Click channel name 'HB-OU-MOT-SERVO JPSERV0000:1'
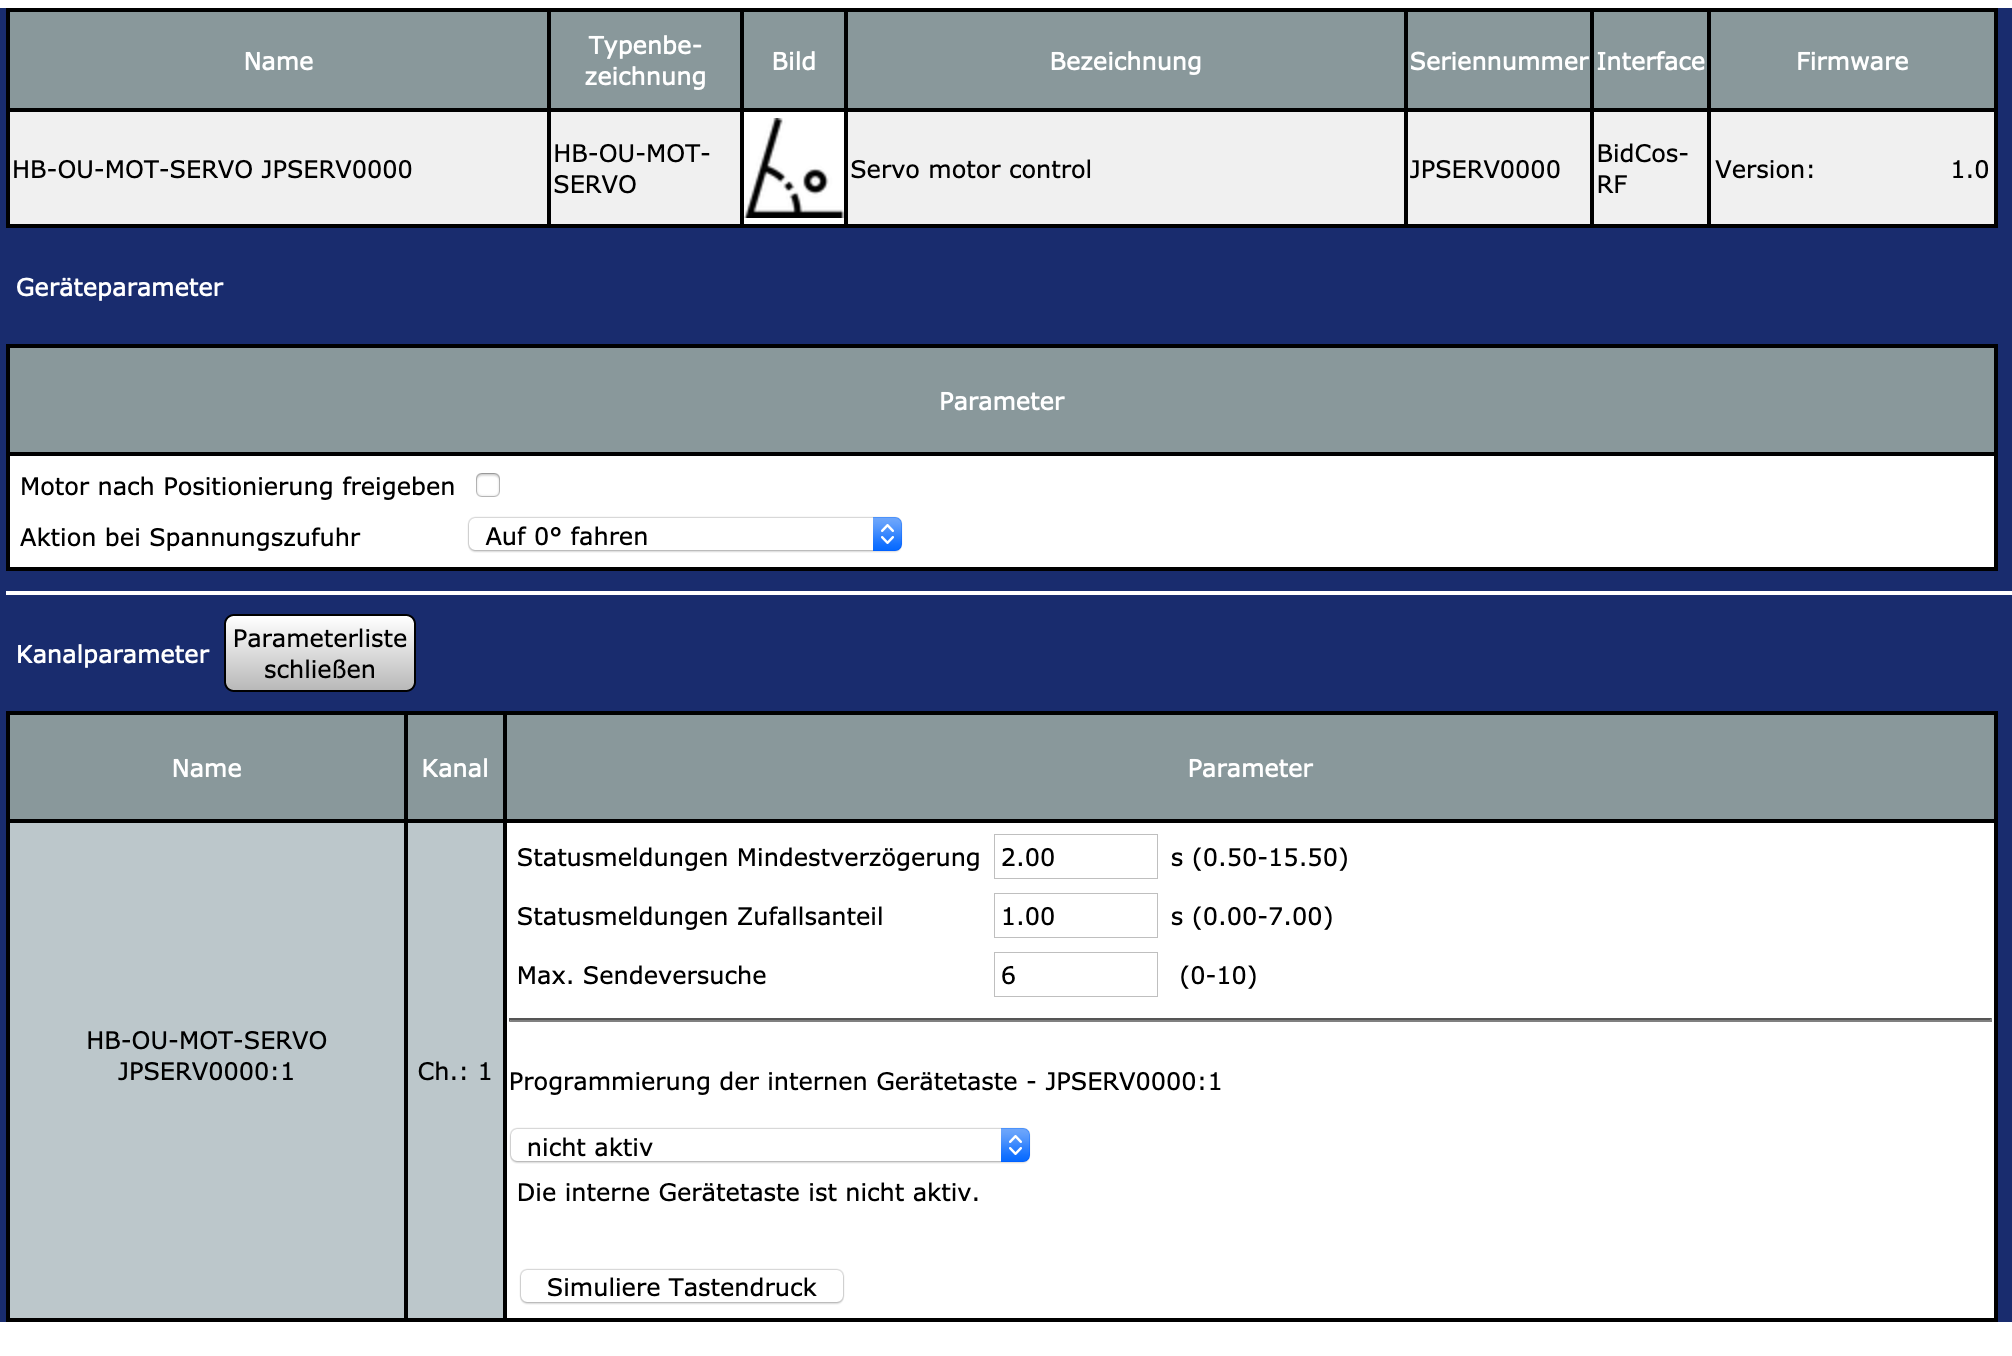Image resolution: width=2012 pixels, height=1356 pixels. (x=206, y=1055)
